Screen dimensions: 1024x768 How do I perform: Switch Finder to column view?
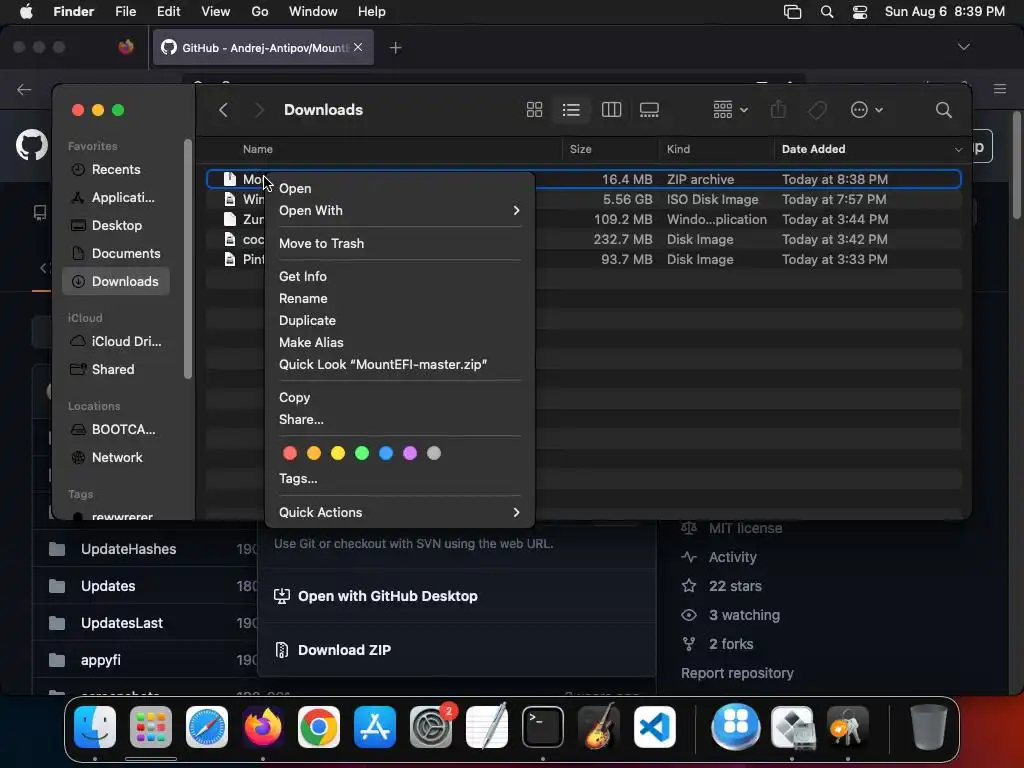click(611, 110)
